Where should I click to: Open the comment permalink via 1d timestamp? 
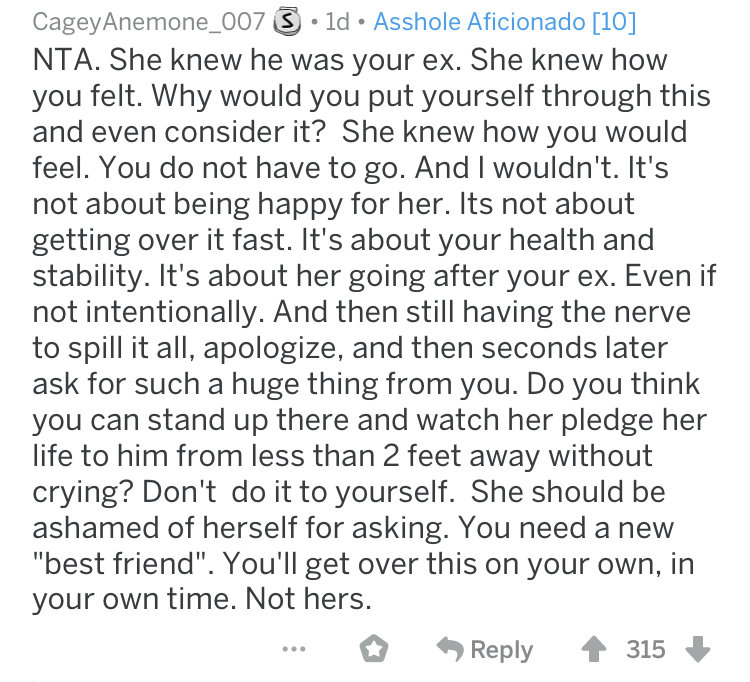pyautogui.click(x=337, y=22)
